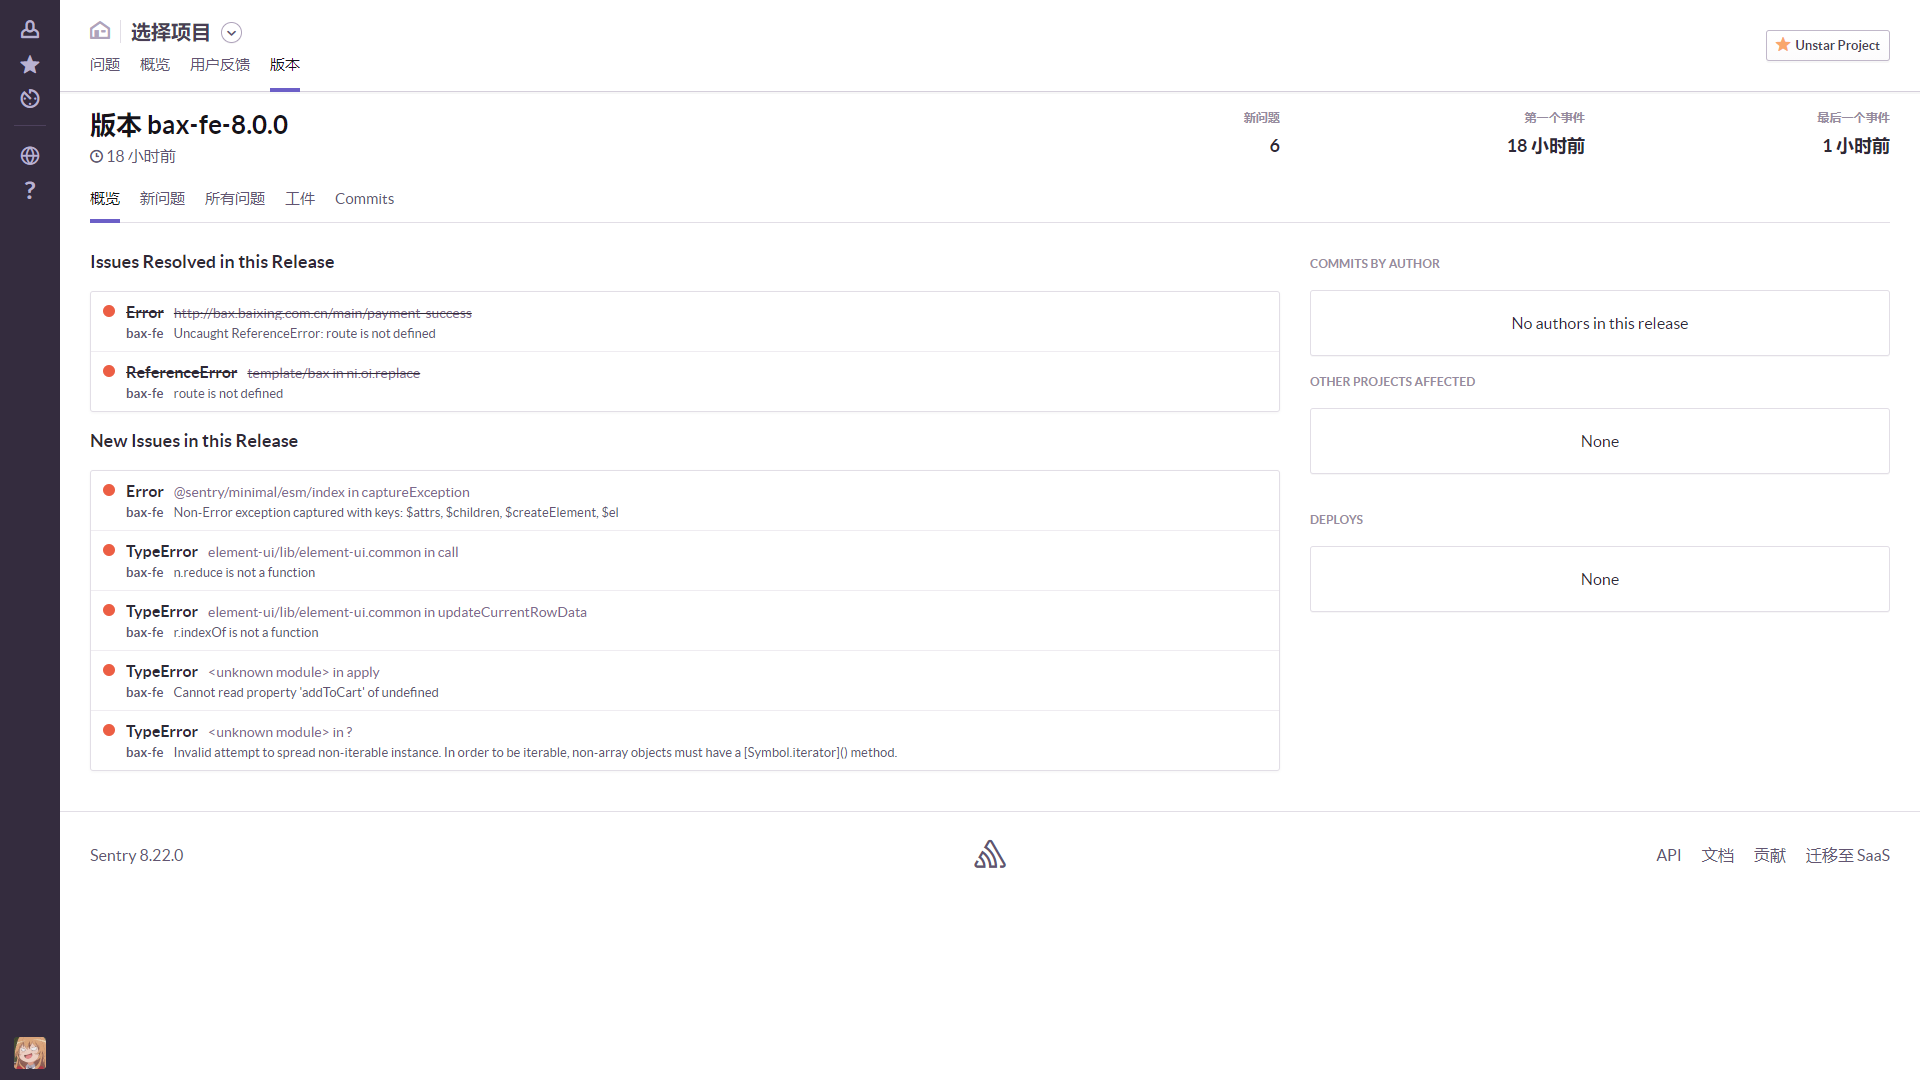Viewport: 1920px width, 1080px height.
Task: Open the resolved ReferenceError issue
Action: (x=181, y=373)
